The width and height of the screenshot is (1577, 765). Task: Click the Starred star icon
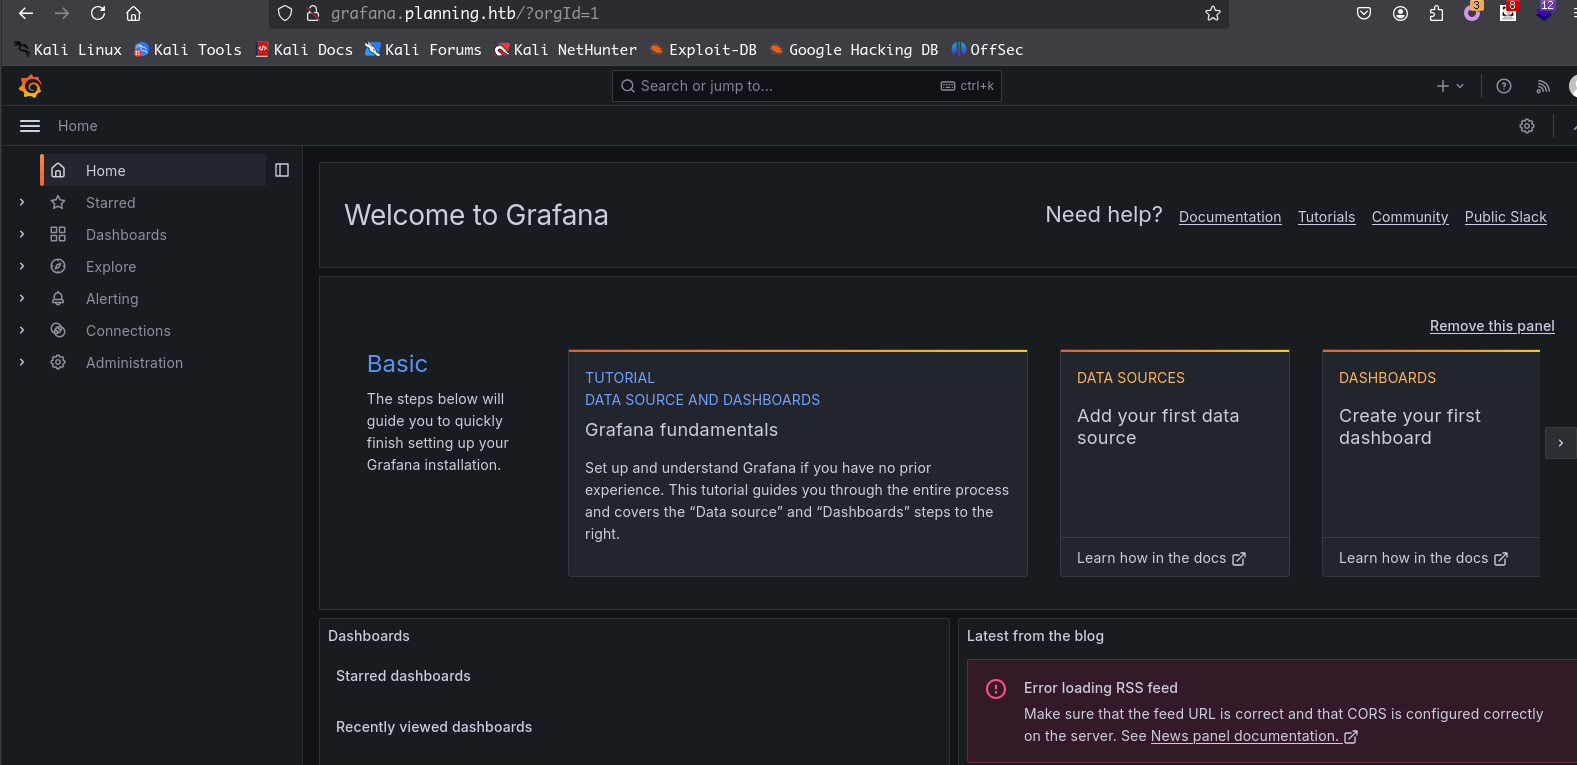58,203
